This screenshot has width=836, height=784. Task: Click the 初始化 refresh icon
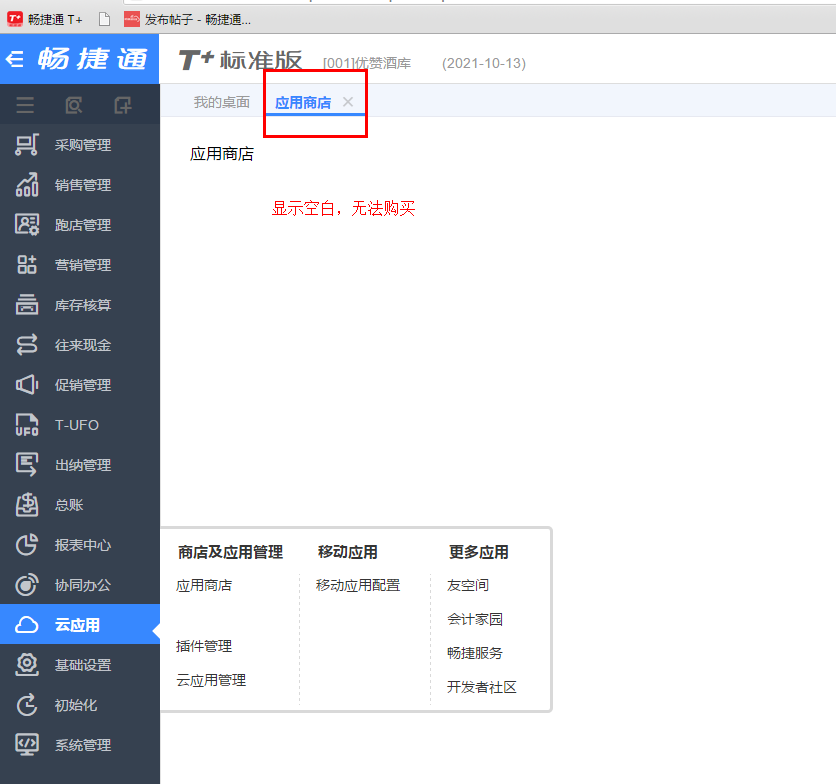pyautogui.click(x=27, y=705)
